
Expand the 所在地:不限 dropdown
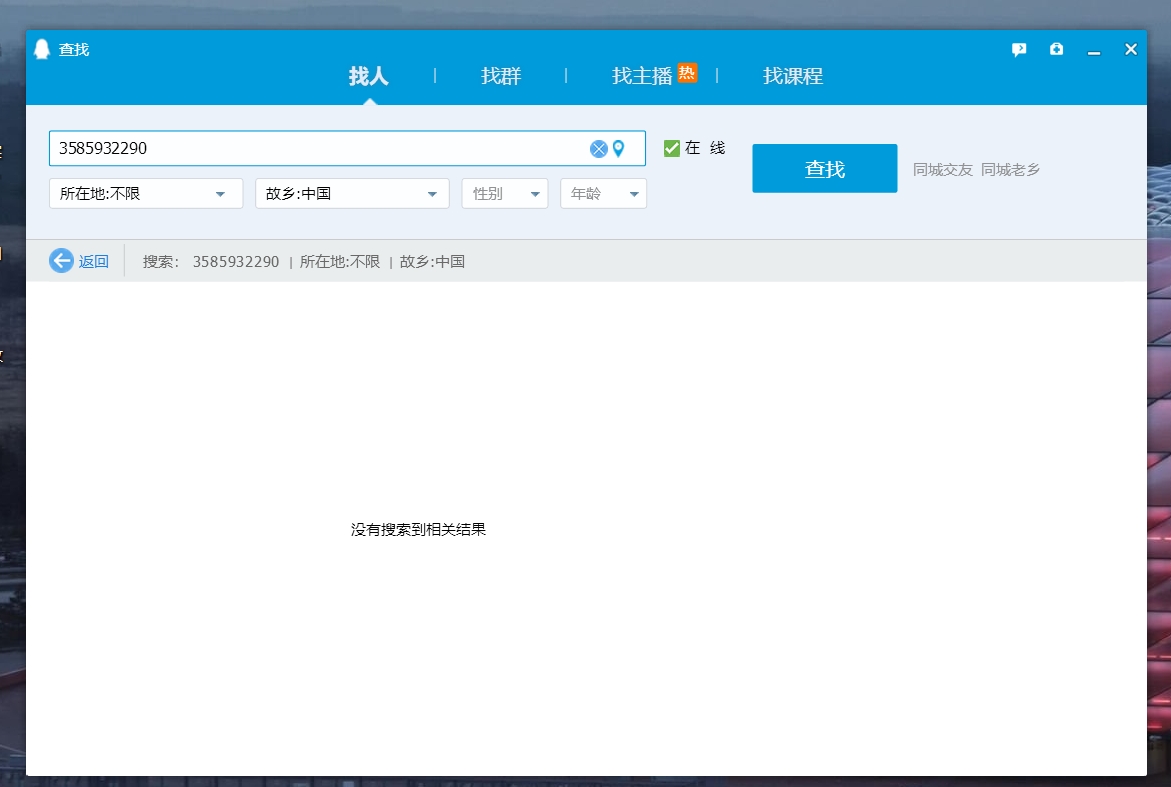tap(146, 194)
